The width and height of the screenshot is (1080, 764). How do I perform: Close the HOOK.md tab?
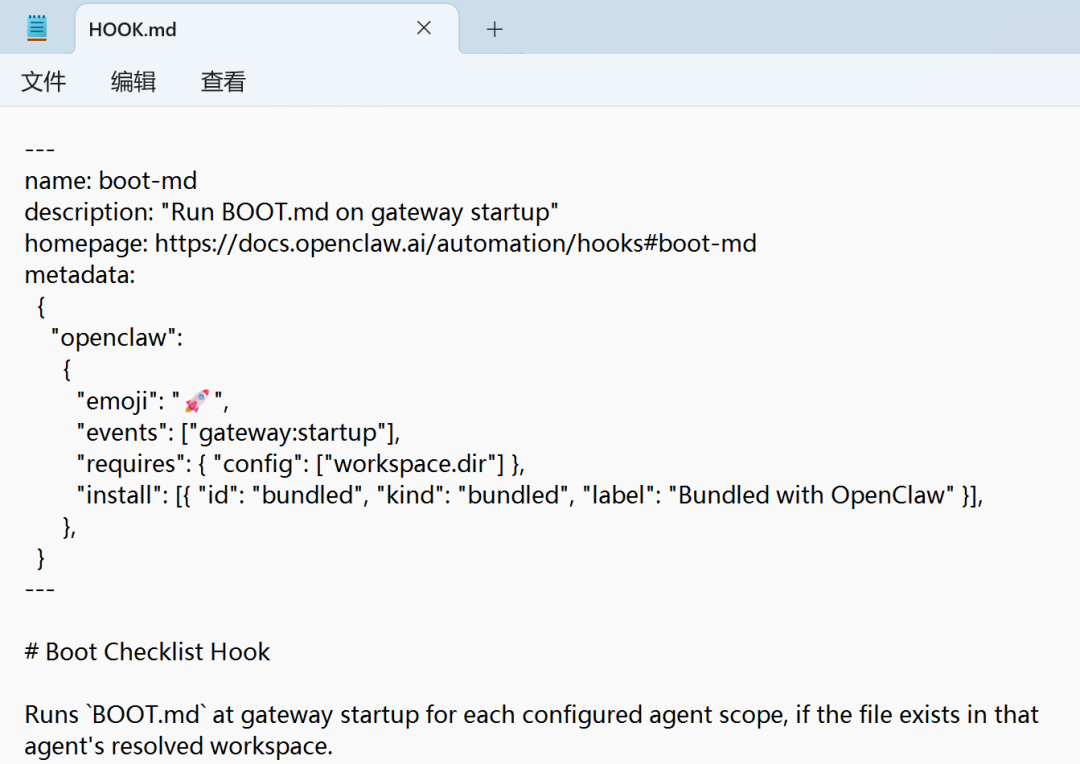[x=424, y=28]
